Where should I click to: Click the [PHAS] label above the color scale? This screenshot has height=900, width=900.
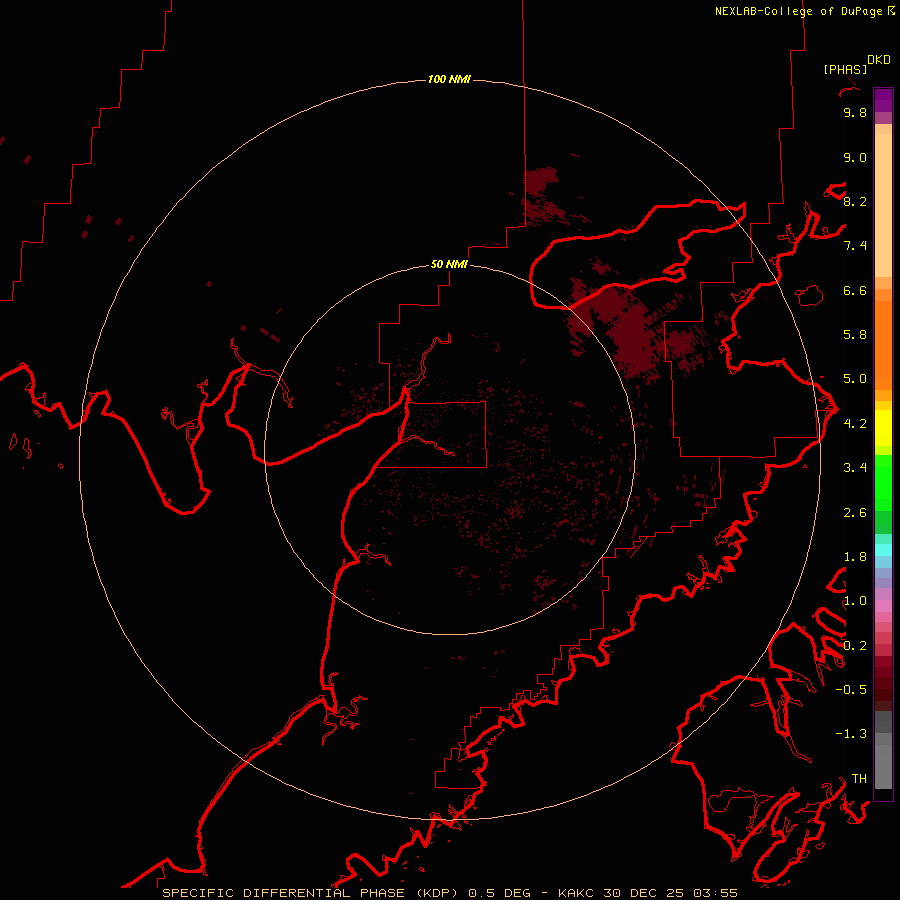[x=845, y=69]
